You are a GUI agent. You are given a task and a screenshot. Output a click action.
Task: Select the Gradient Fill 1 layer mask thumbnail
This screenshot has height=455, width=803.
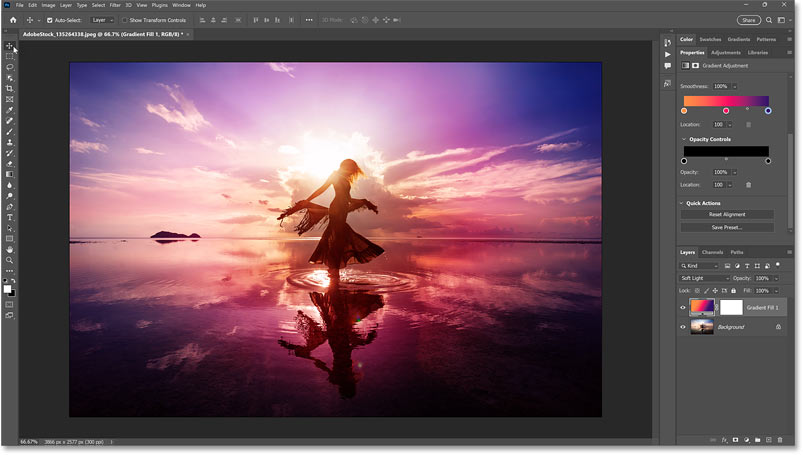(731, 308)
